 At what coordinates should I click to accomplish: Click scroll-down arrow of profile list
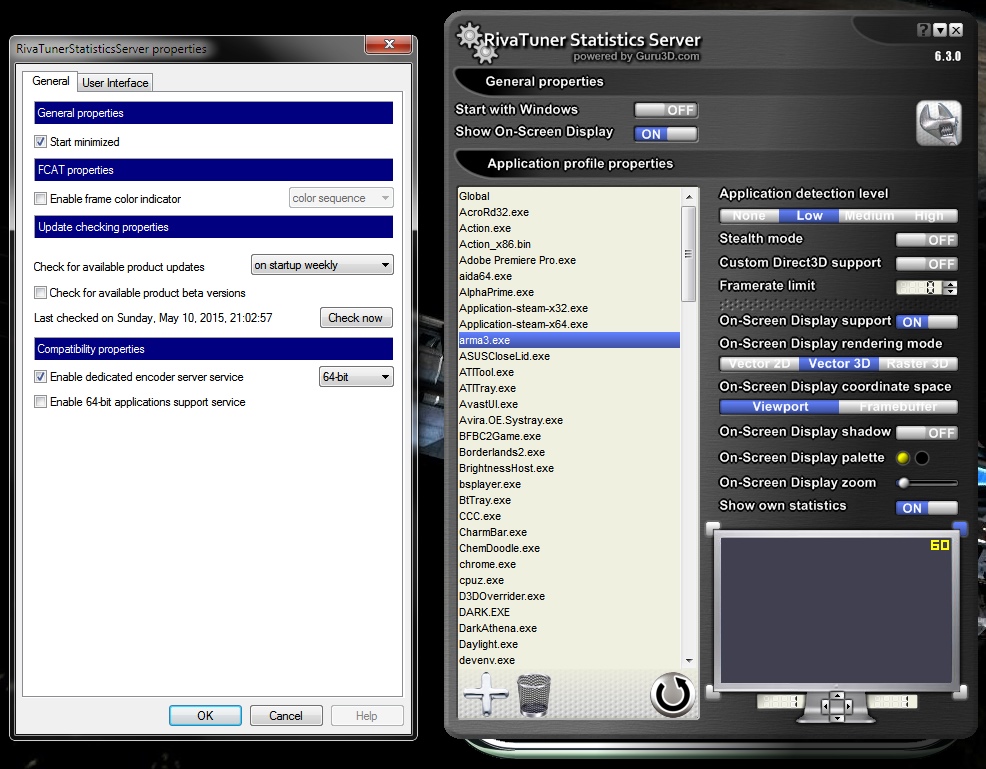coord(689,660)
